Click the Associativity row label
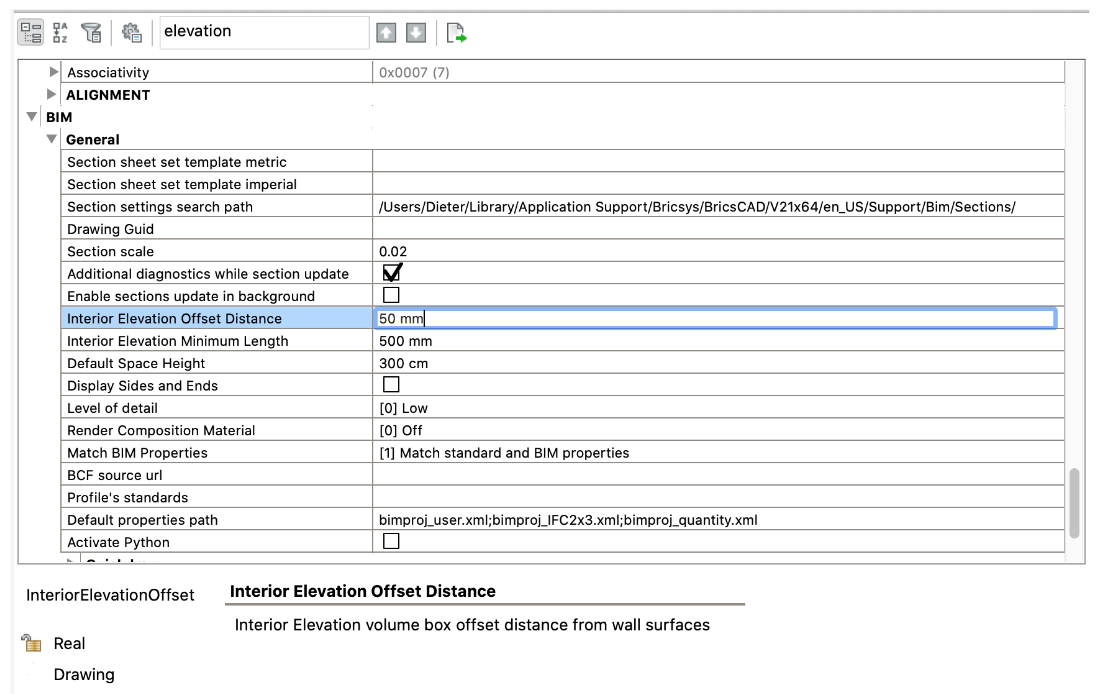This screenshot has width=1096, height=694. coord(108,72)
